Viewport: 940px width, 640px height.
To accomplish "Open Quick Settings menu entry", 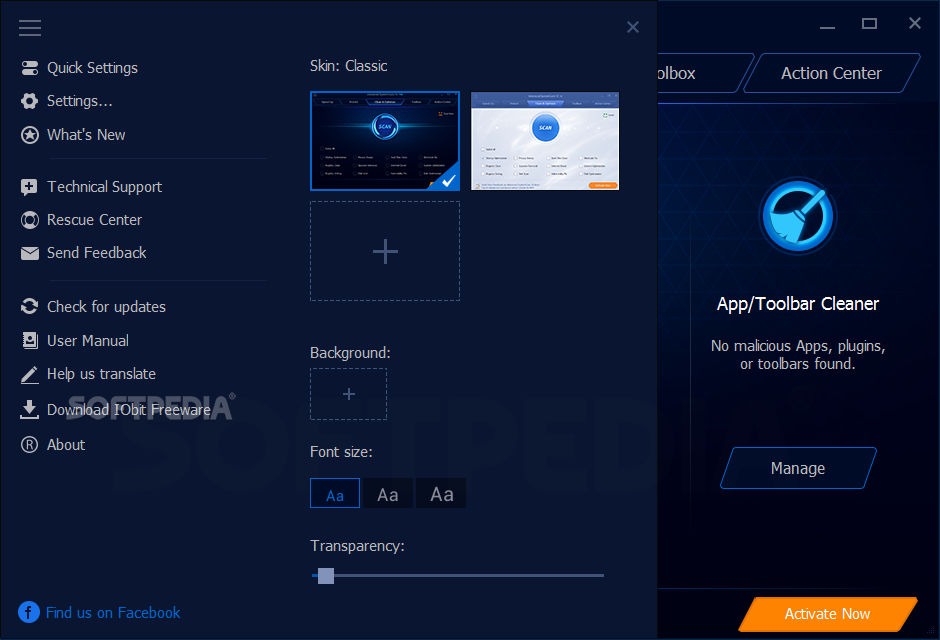I will point(92,68).
